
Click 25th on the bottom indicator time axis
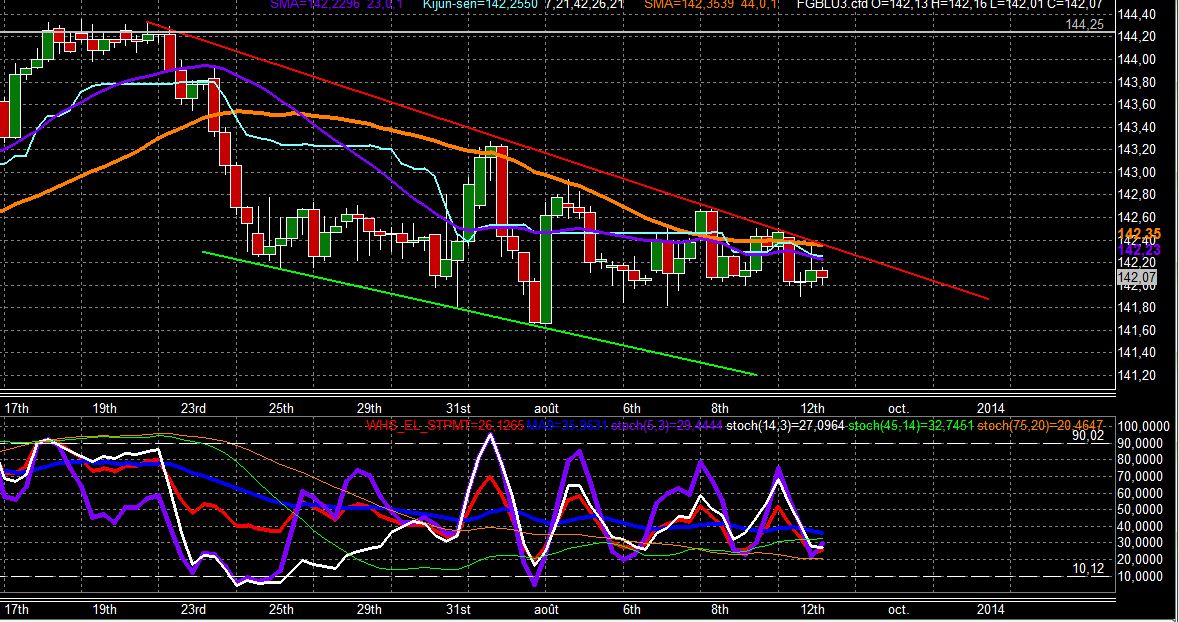point(281,609)
